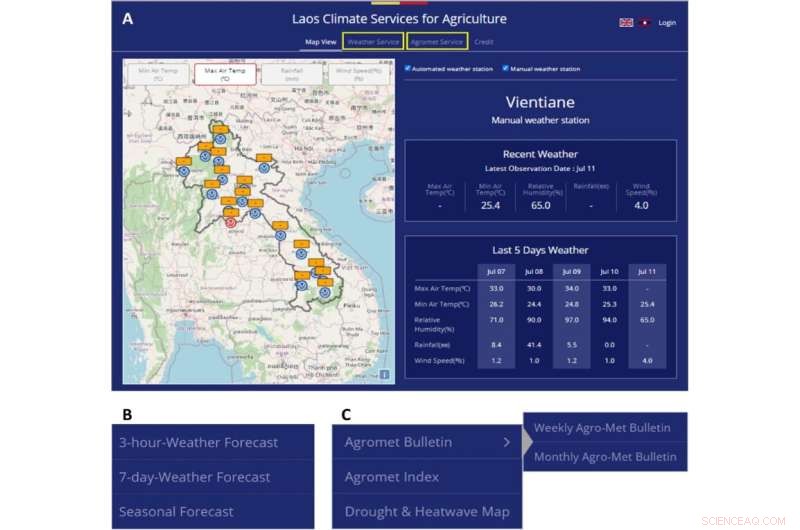Switch to the Map View tab
Screen dimensions: 800x530
[x=320, y=42]
